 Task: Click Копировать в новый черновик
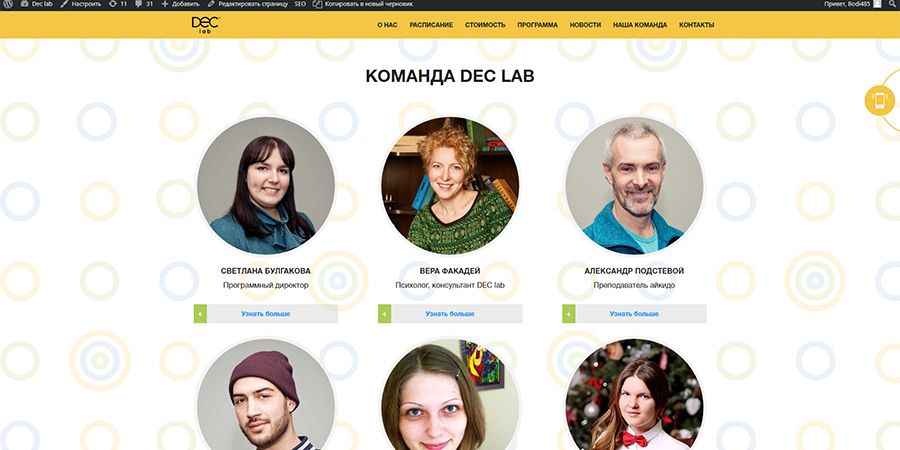[x=363, y=4]
